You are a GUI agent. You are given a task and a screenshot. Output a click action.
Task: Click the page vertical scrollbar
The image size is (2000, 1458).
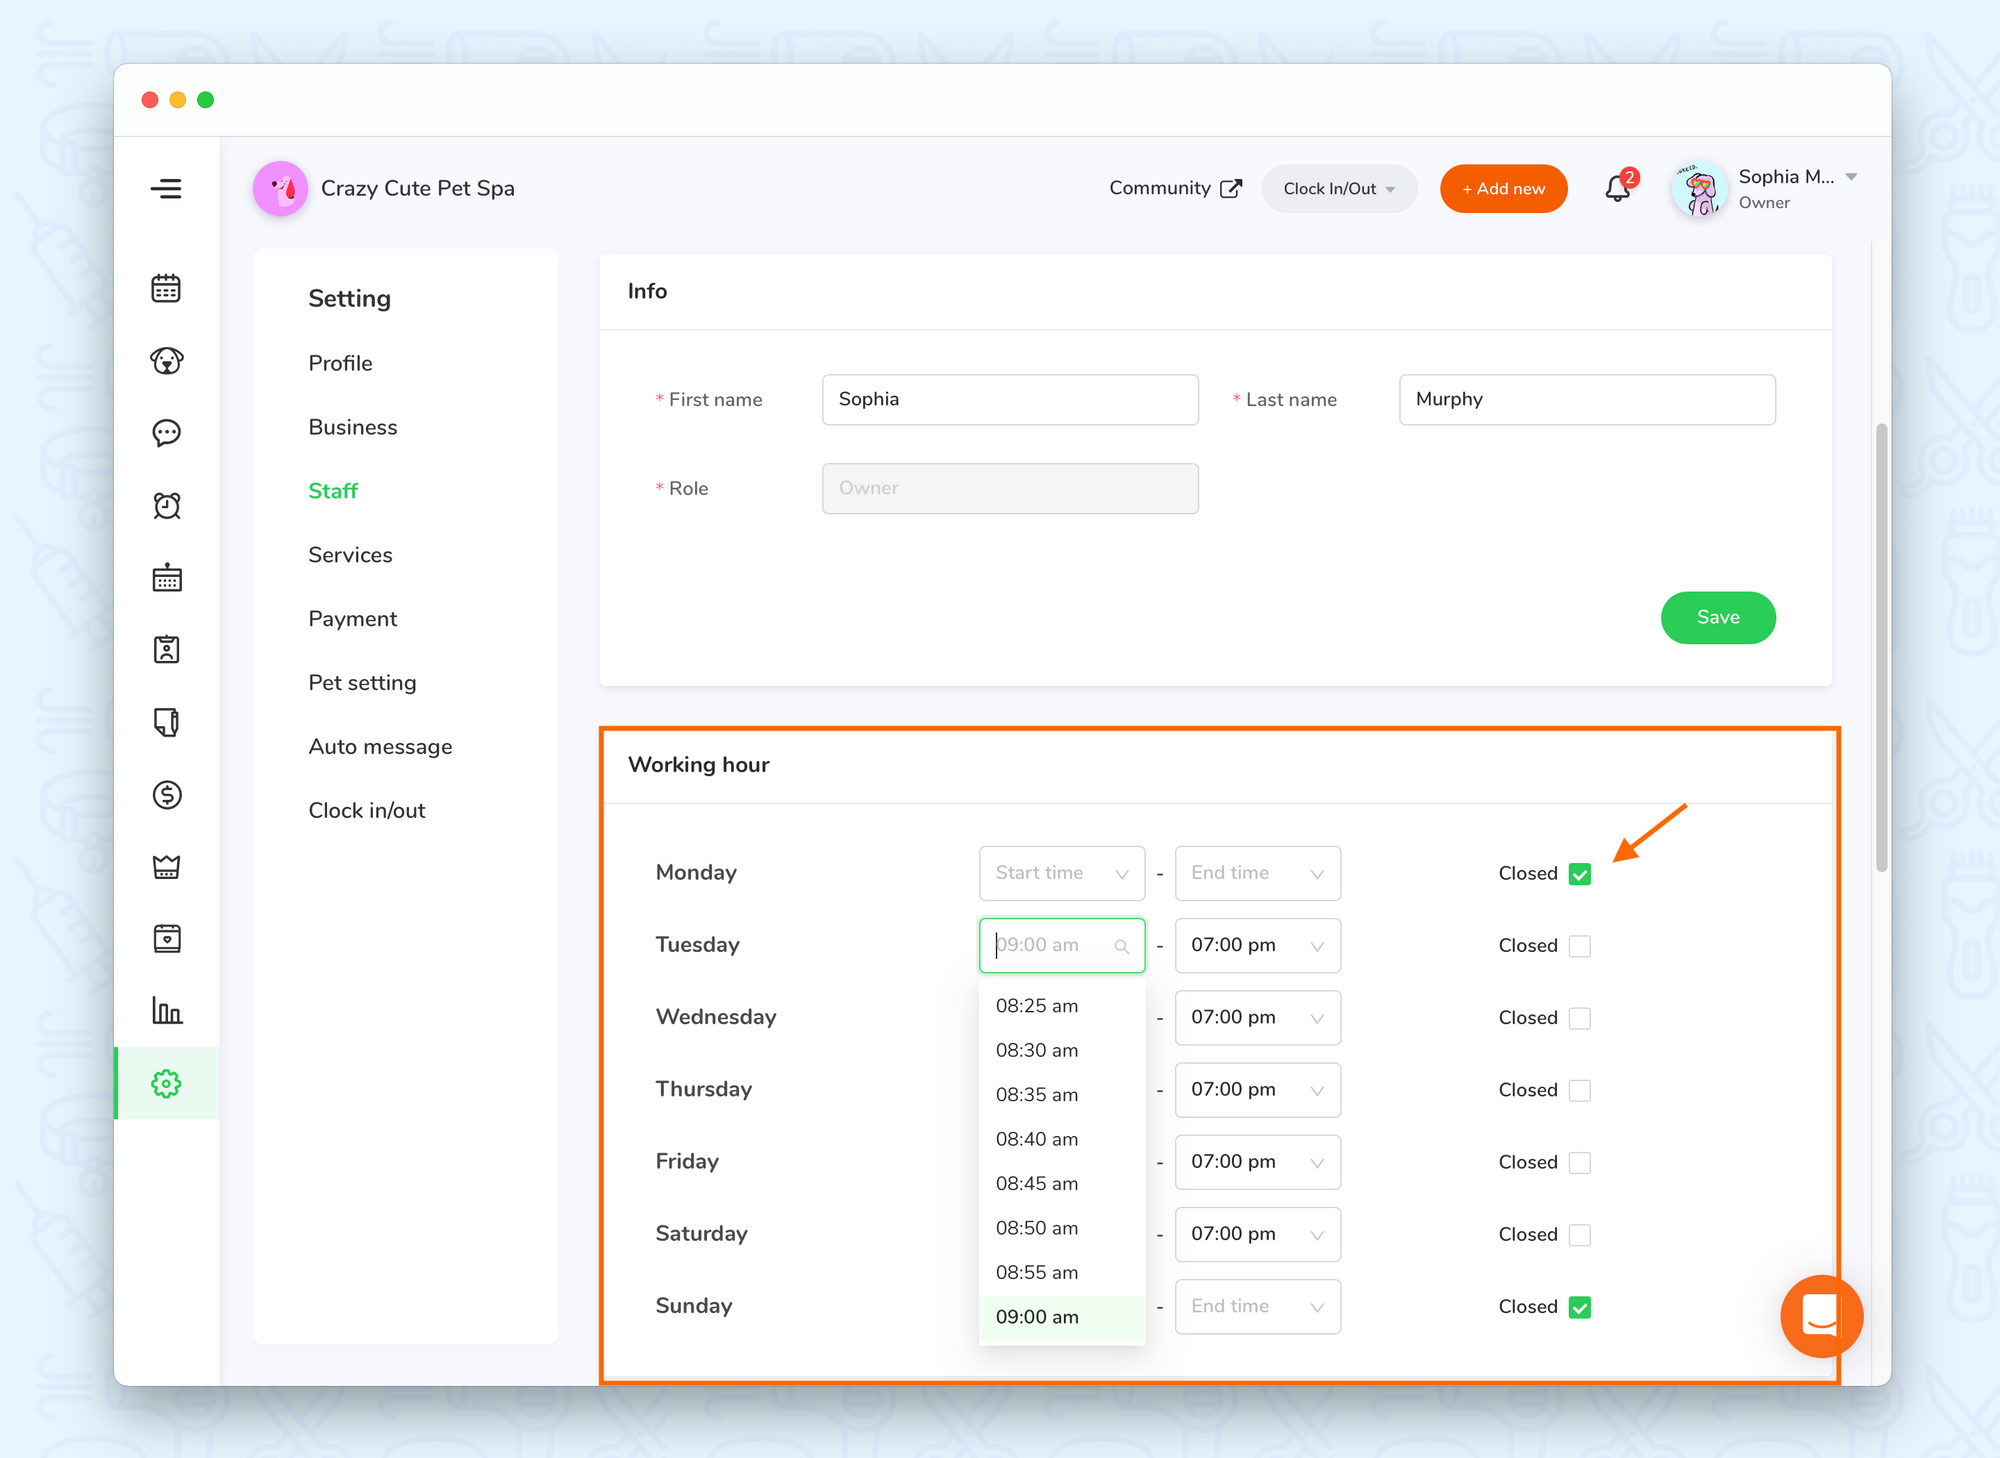1881,647
